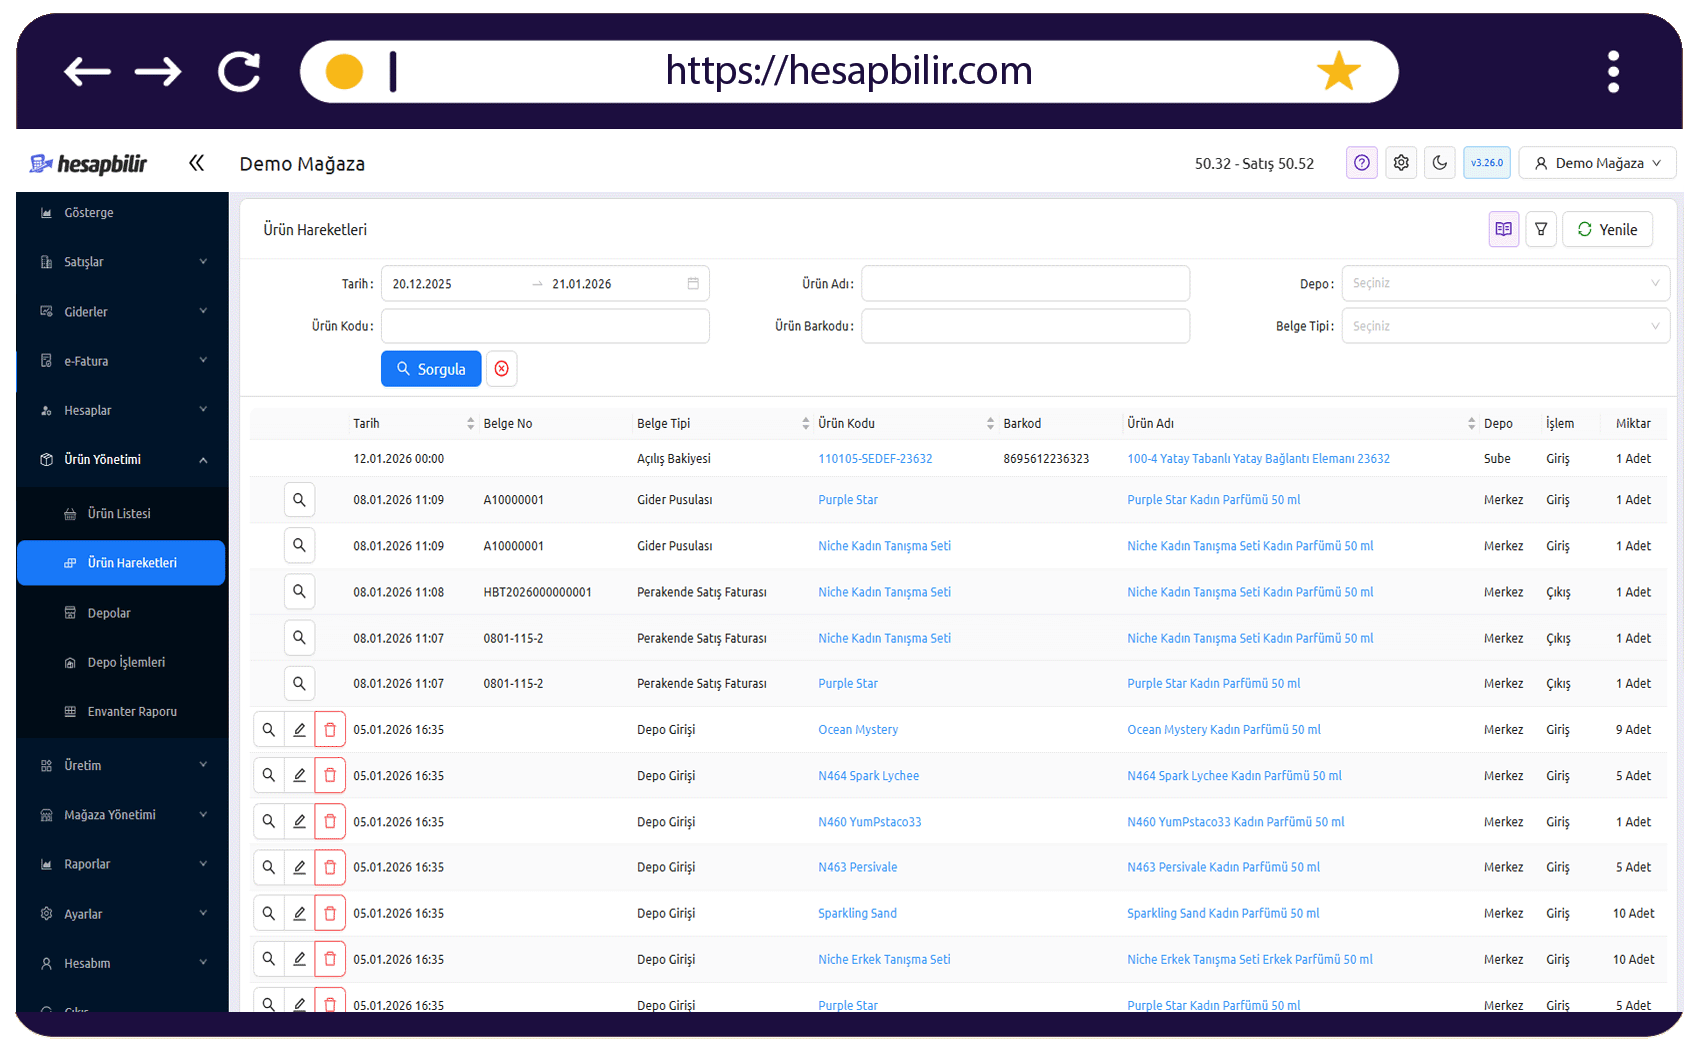The image size is (1700, 1050).
Task: Toggle dark mode moon icon
Action: pos(1440,163)
